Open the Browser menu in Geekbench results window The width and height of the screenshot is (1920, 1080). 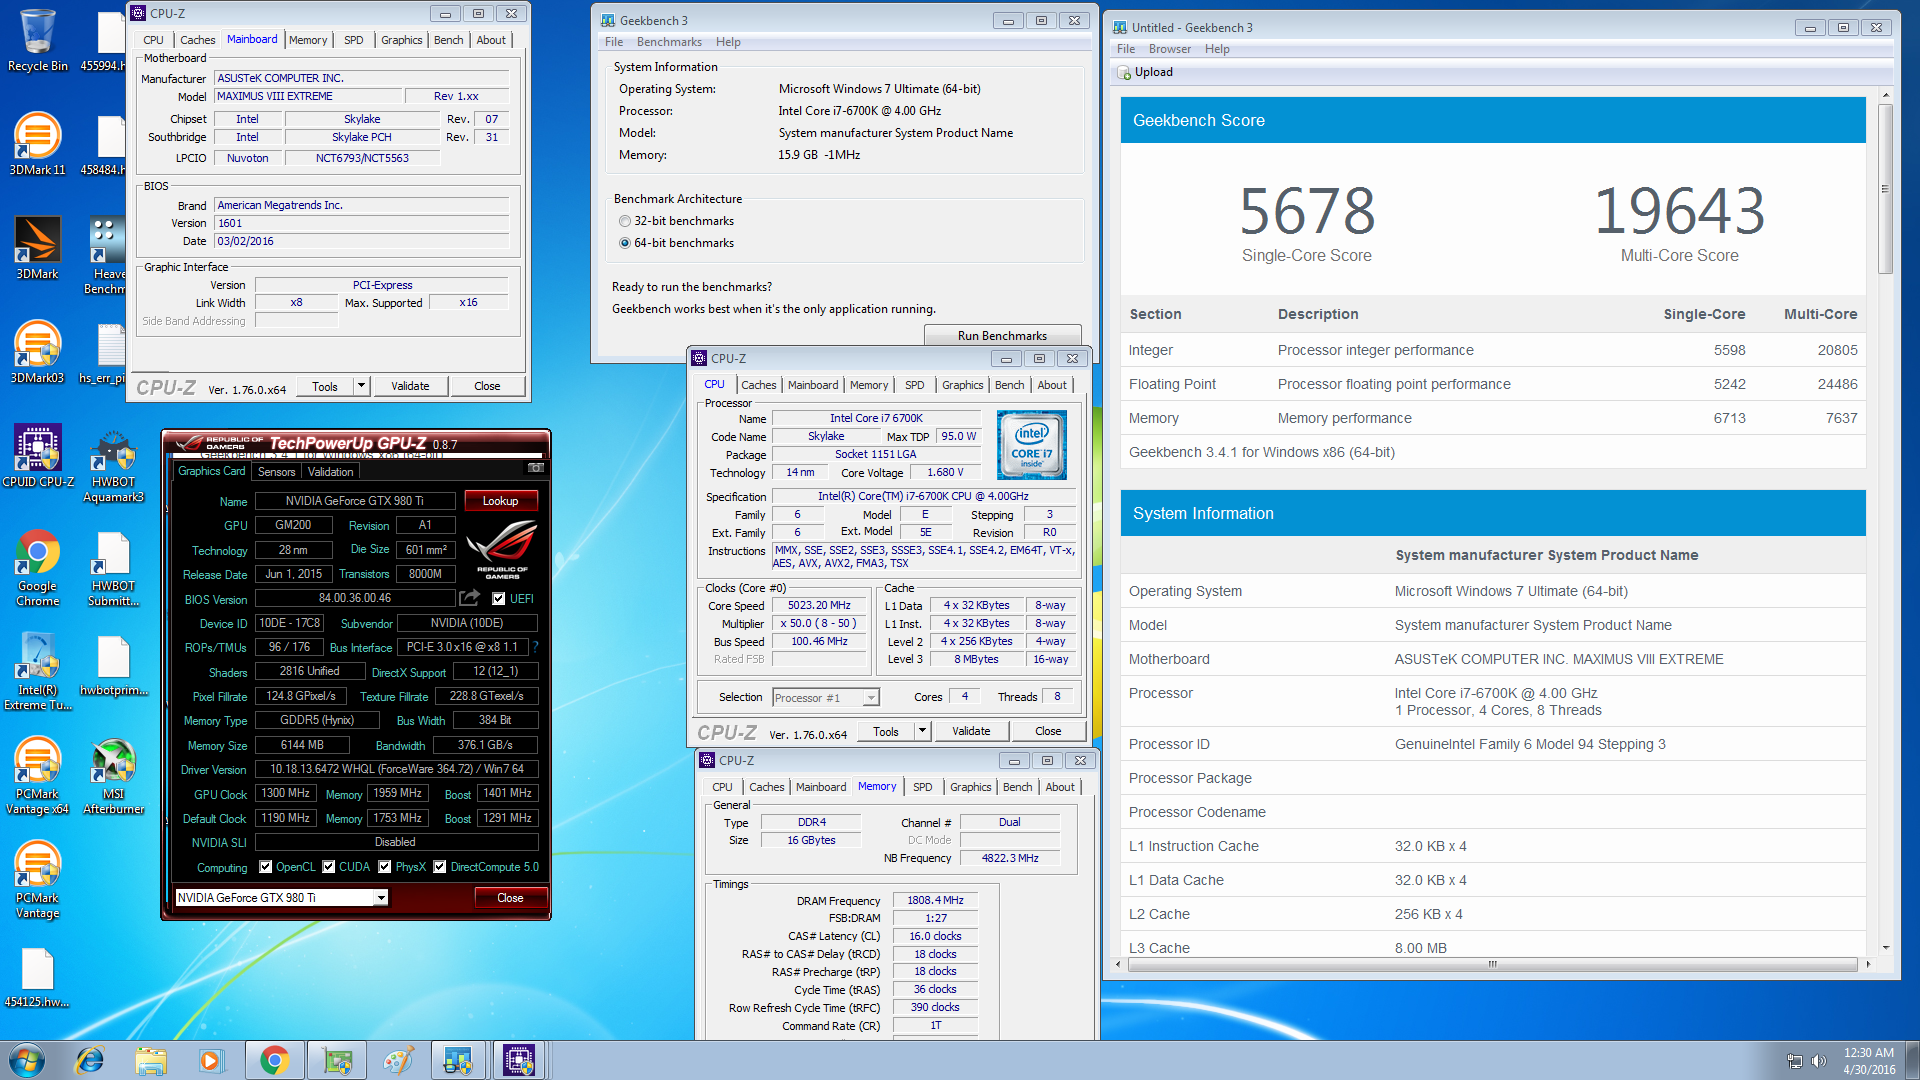pyautogui.click(x=1169, y=49)
